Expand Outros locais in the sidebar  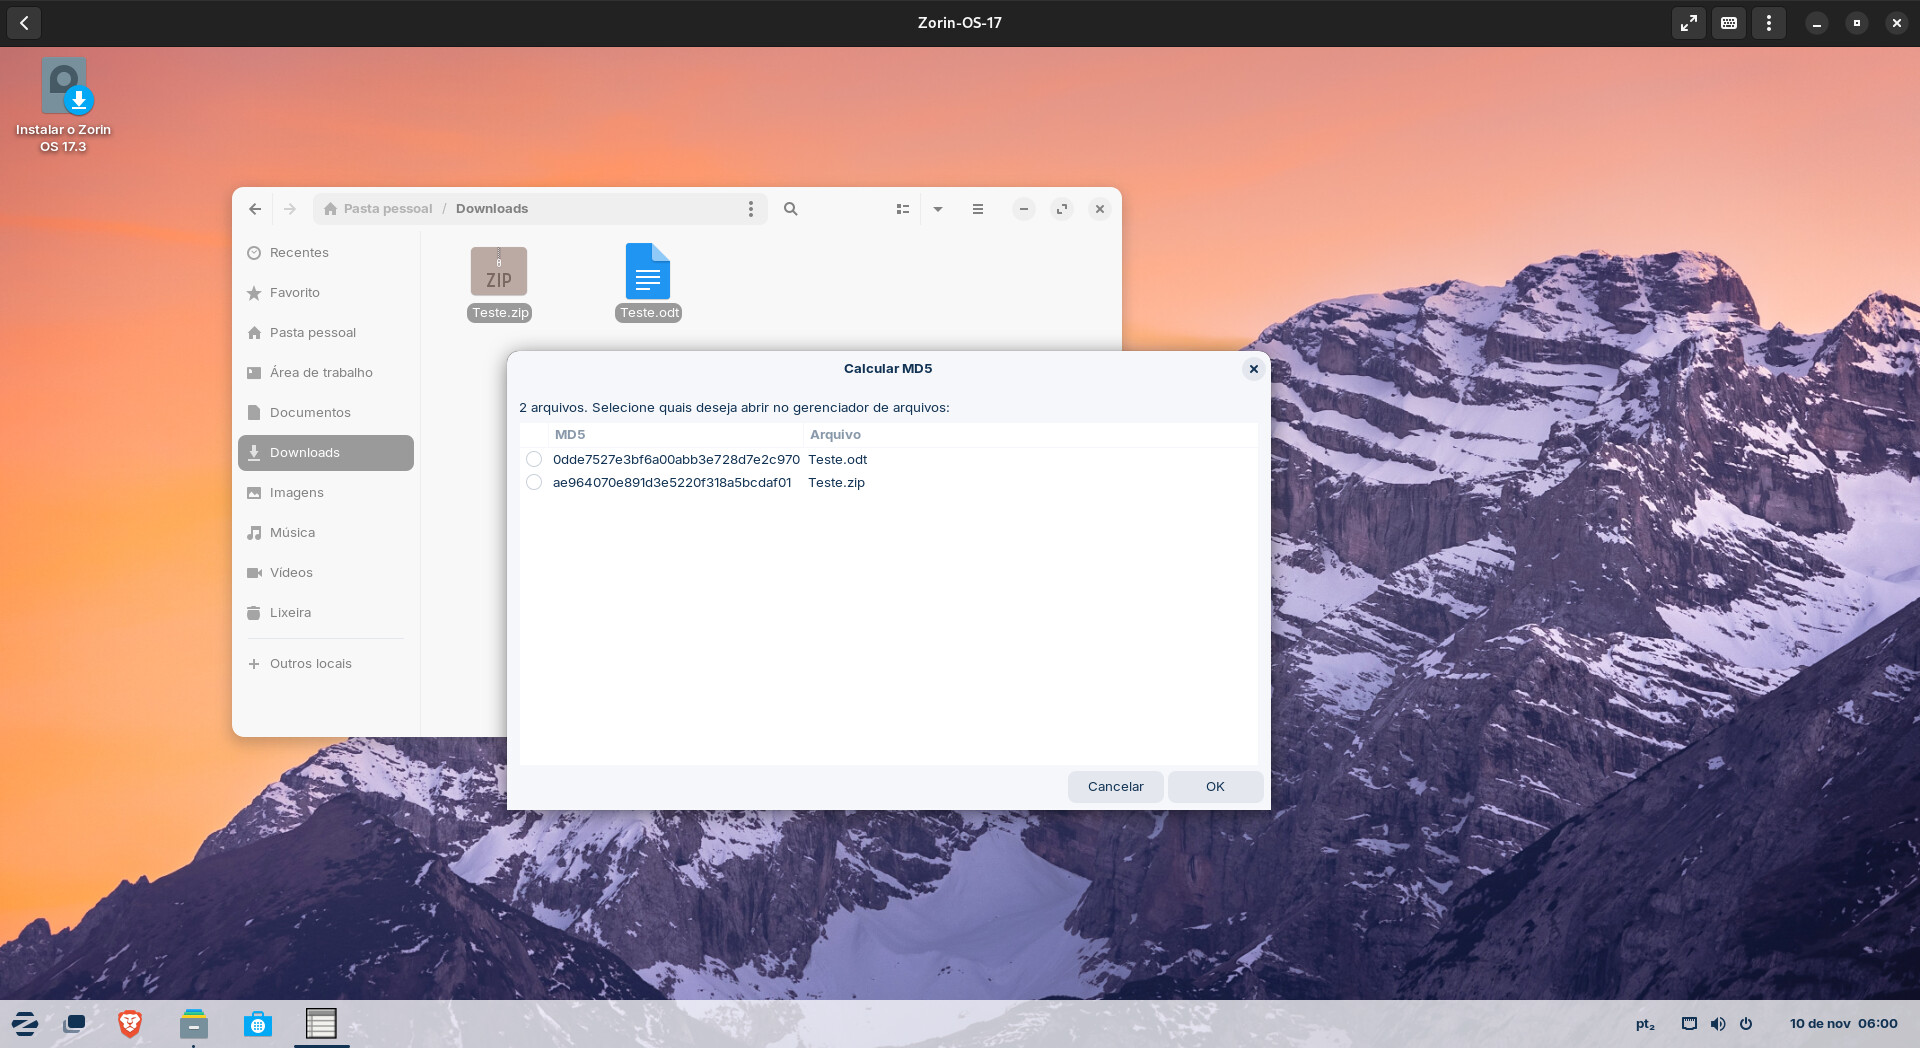(x=310, y=663)
